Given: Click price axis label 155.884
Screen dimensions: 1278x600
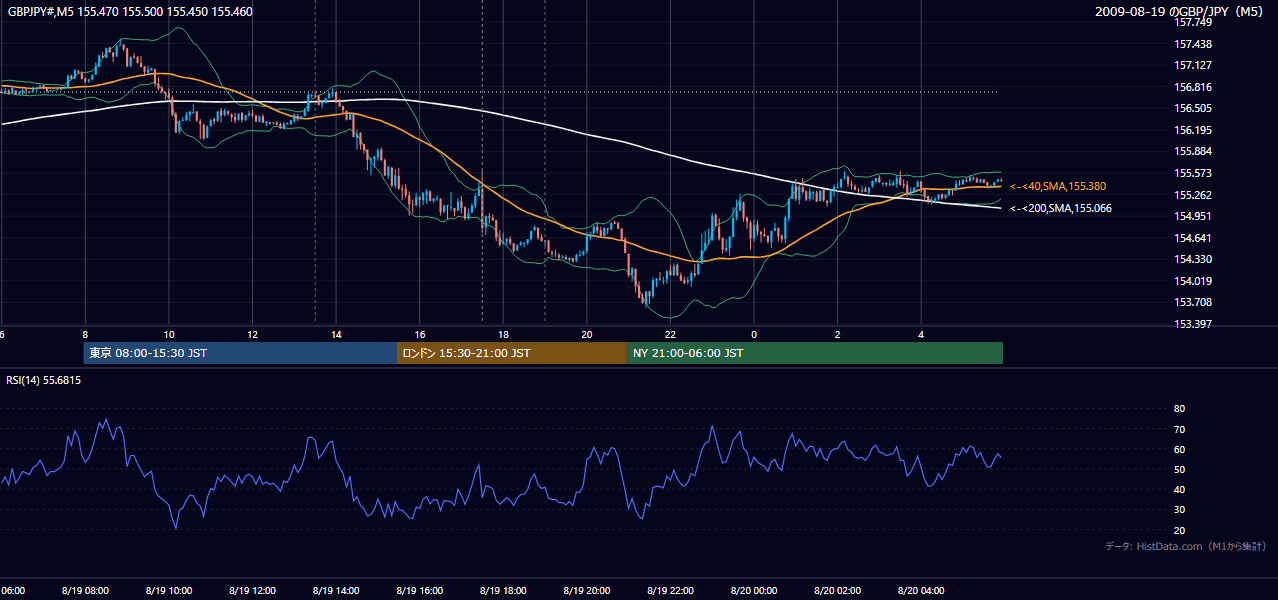Looking at the screenshot, I should (x=1194, y=151).
